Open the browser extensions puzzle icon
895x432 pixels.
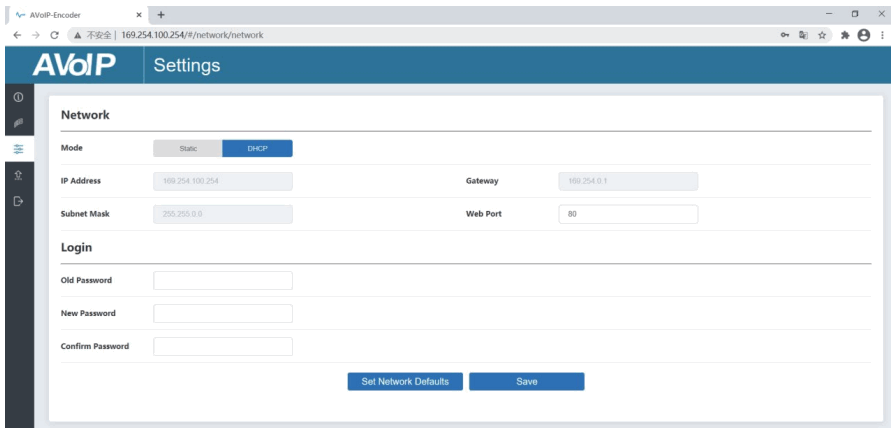coord(845,35)
